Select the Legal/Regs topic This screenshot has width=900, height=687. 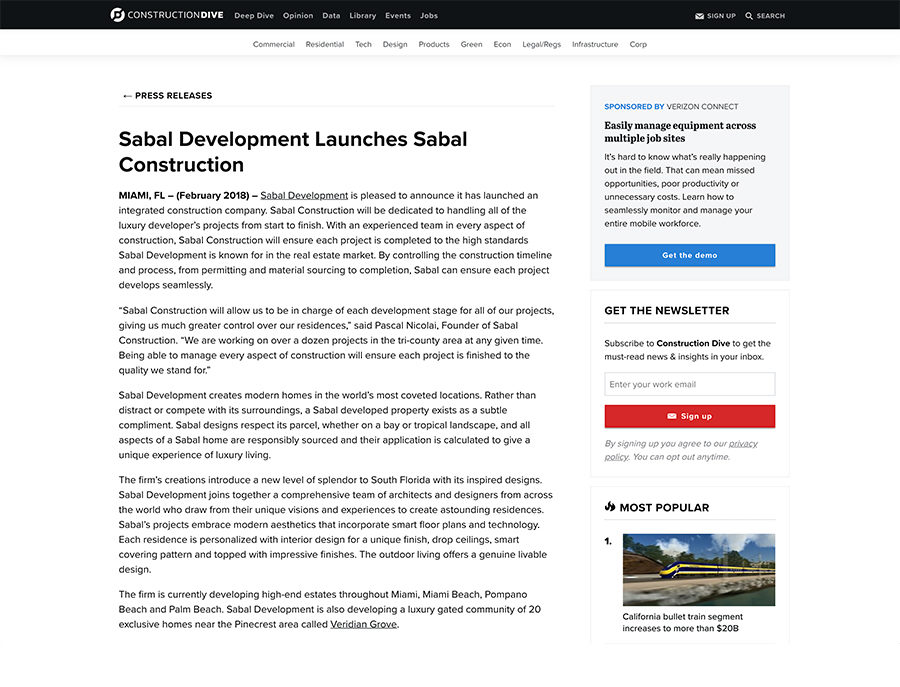[541, 44]
